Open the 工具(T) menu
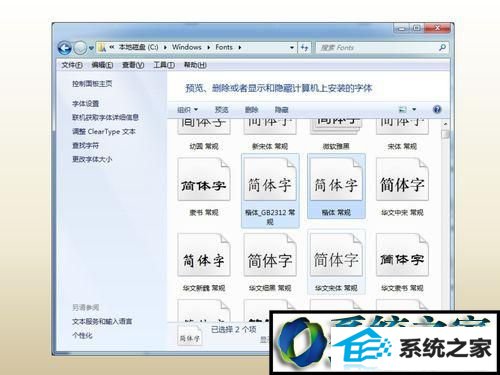 164,65
